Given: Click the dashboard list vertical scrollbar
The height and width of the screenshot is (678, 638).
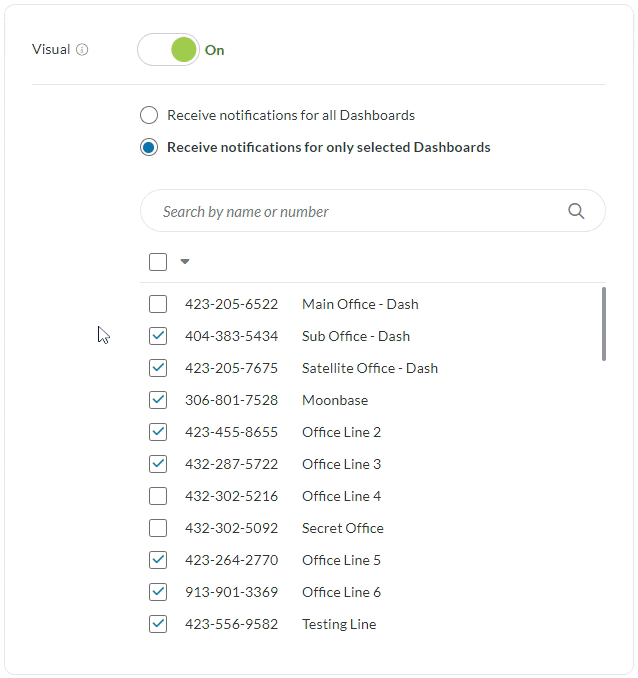Looking at the screenshot, I should coord(603,324).
